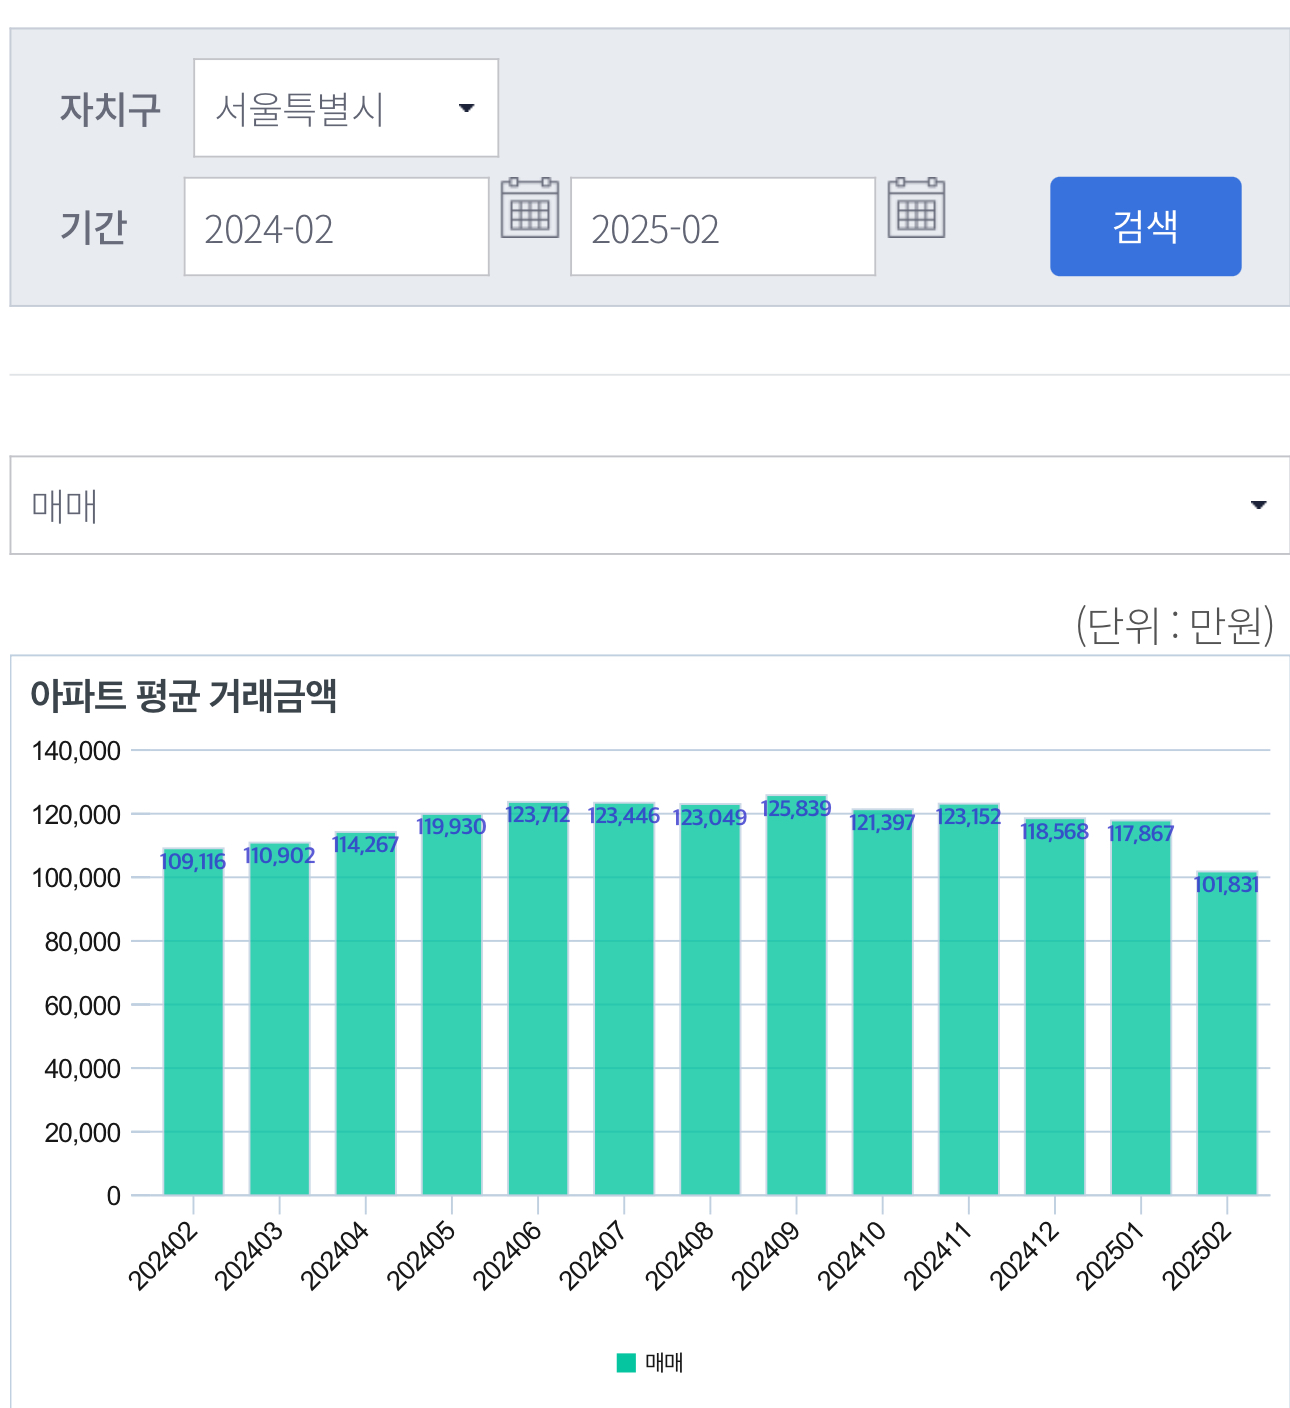The height and width of the screenshot is (1408, 1290).
Task: Open the start date calendar picker
Action: [x=530, y=208]
